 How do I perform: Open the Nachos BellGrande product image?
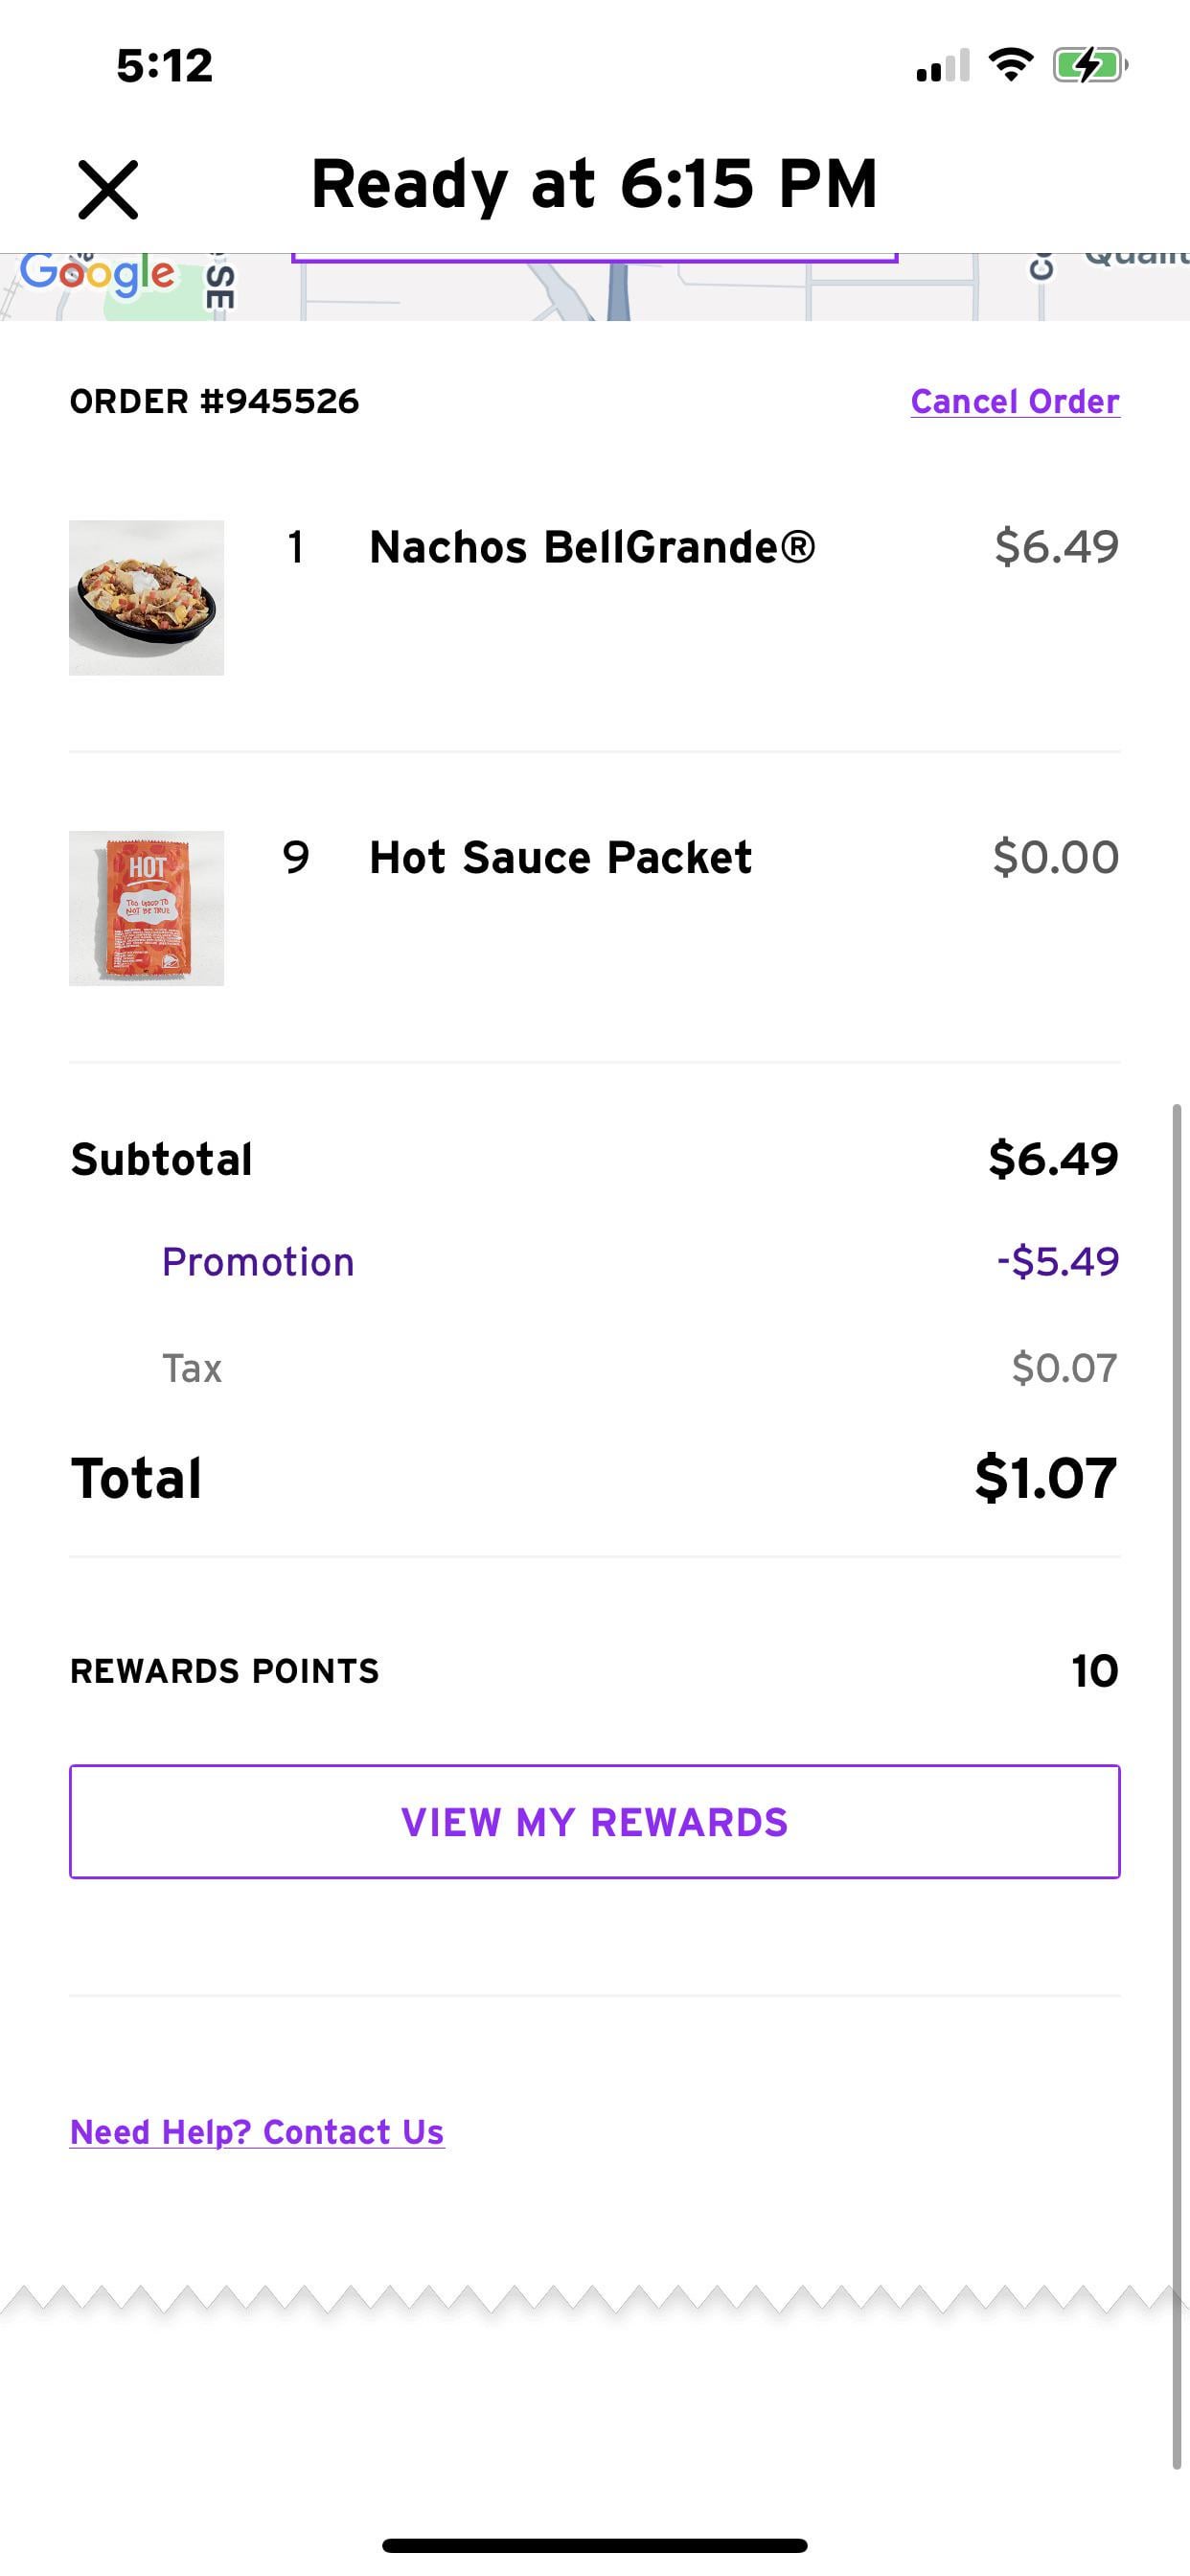click(x=146, y=597)
